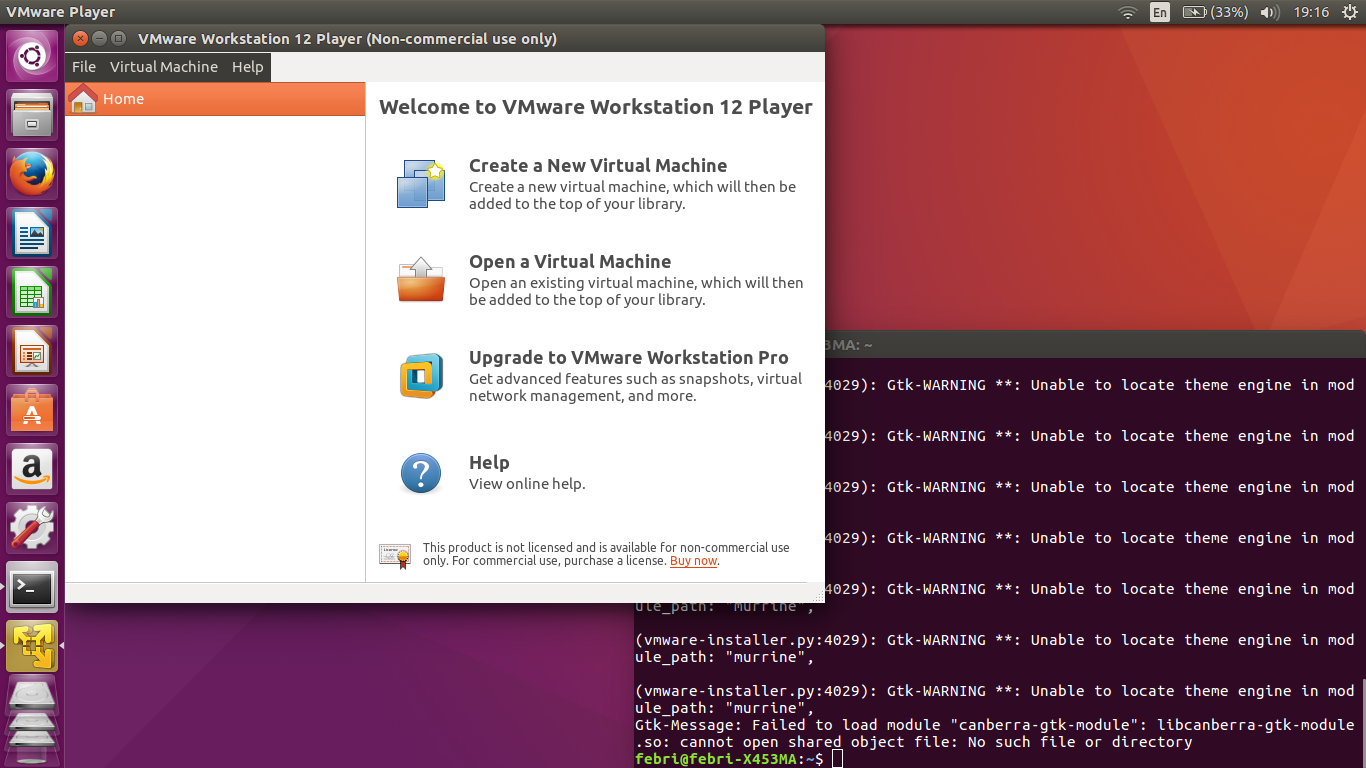Click the Create a New Virtual Machine heading
The height and width of the screenshot is (768, 1366).
click(598, 166)
